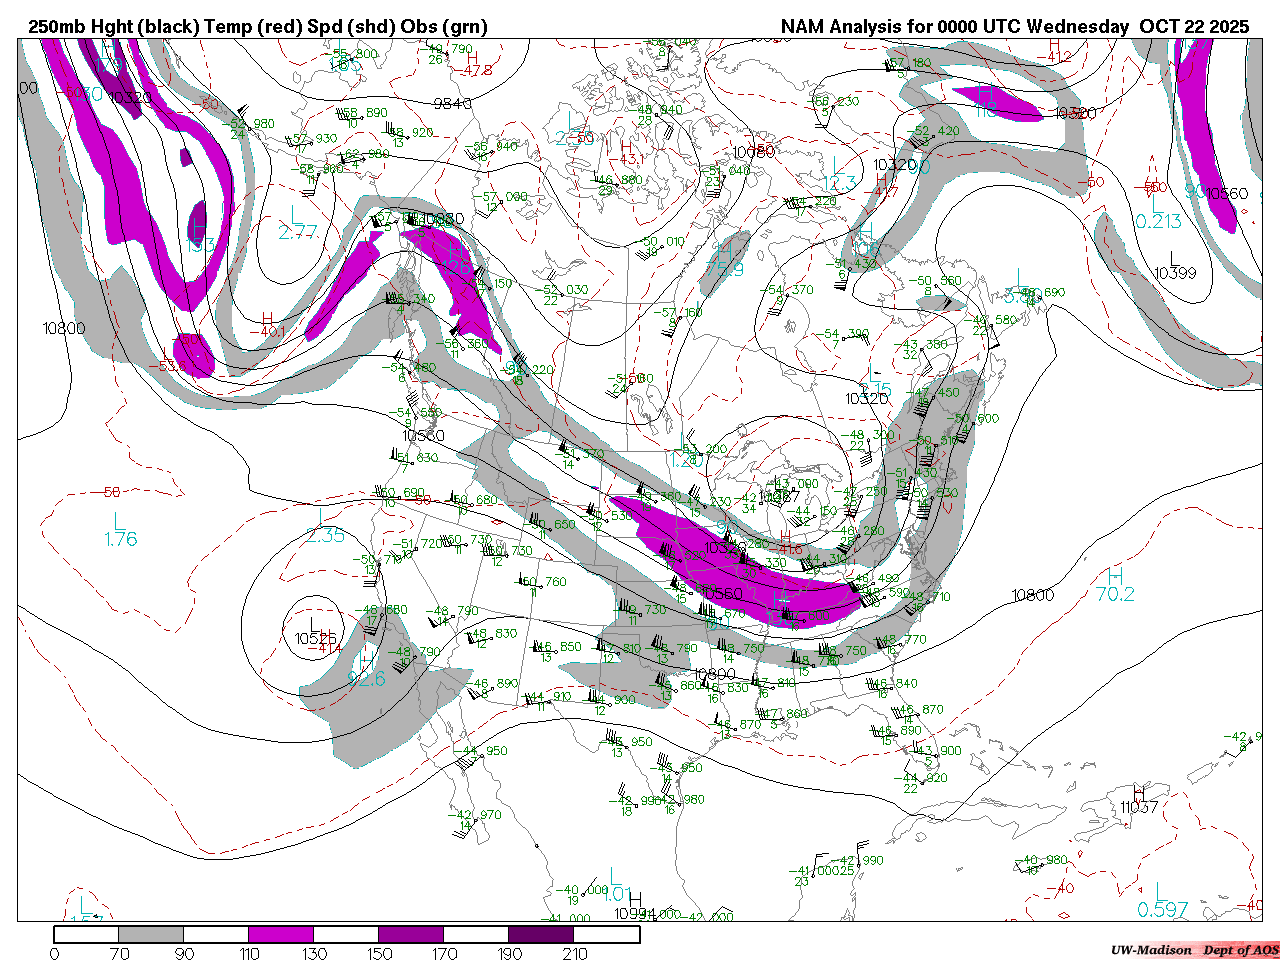1280x960 pixels.
Task: Click the magenta 110–130 legend swatch
Action: coord(281,934)
